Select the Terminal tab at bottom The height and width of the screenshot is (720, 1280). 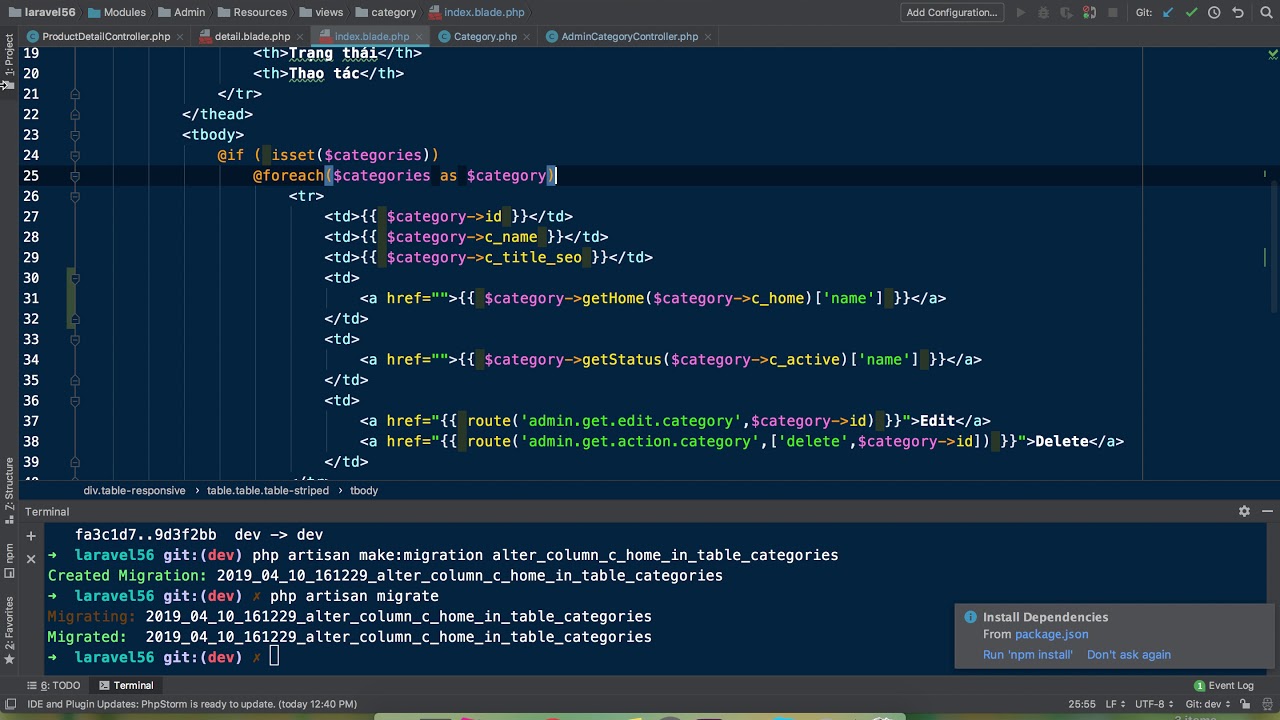pos(126,686)
